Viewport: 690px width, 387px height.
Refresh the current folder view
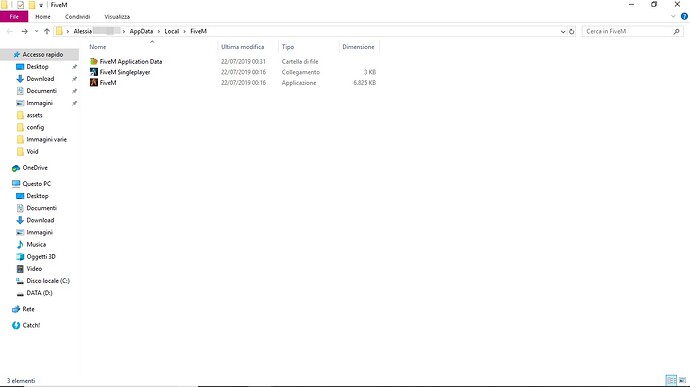coord(572,31)
